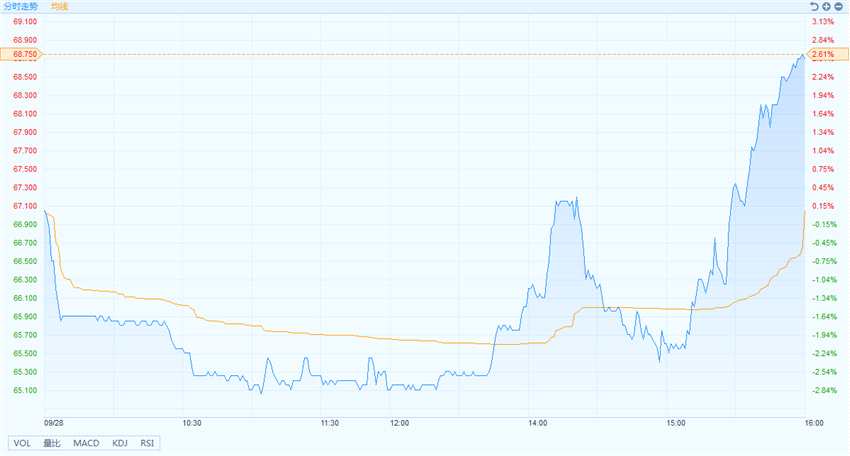Click the -2.84% percent axis label
Image resolution: width=850 pixels, height=456 pixels.
[824, 390]
